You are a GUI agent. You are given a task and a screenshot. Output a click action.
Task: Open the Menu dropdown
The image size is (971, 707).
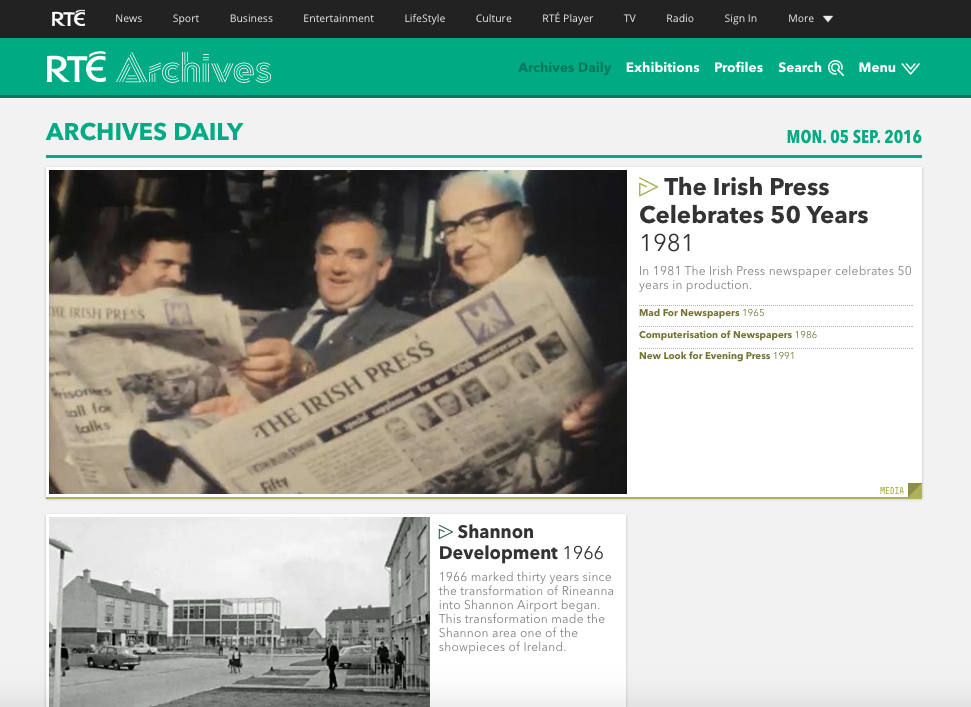(x=889, y=67)
